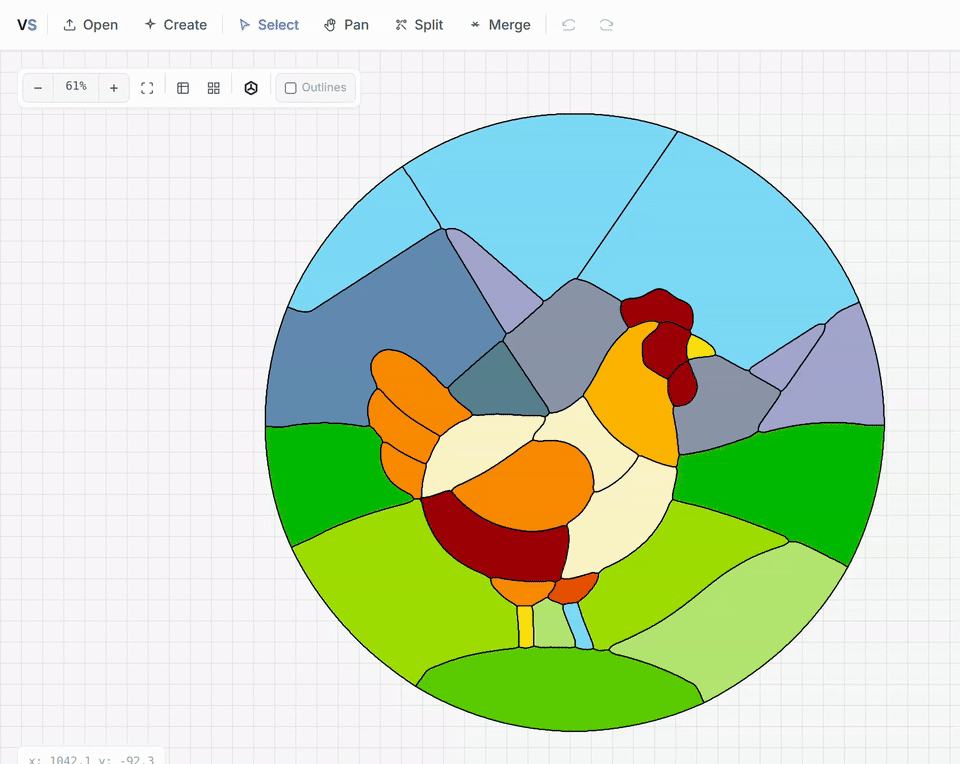Switch to the Pan tool
Viewport: 960px width, 764px height.
[x=346, y=25]
